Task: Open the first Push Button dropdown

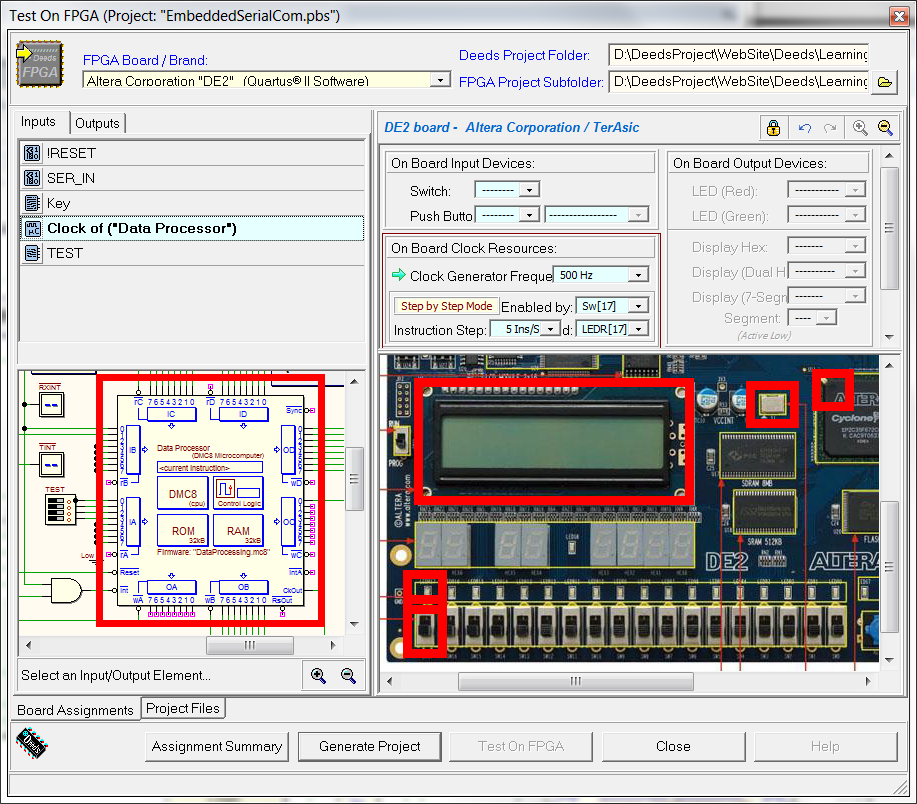Action: (x=529, y=215)
